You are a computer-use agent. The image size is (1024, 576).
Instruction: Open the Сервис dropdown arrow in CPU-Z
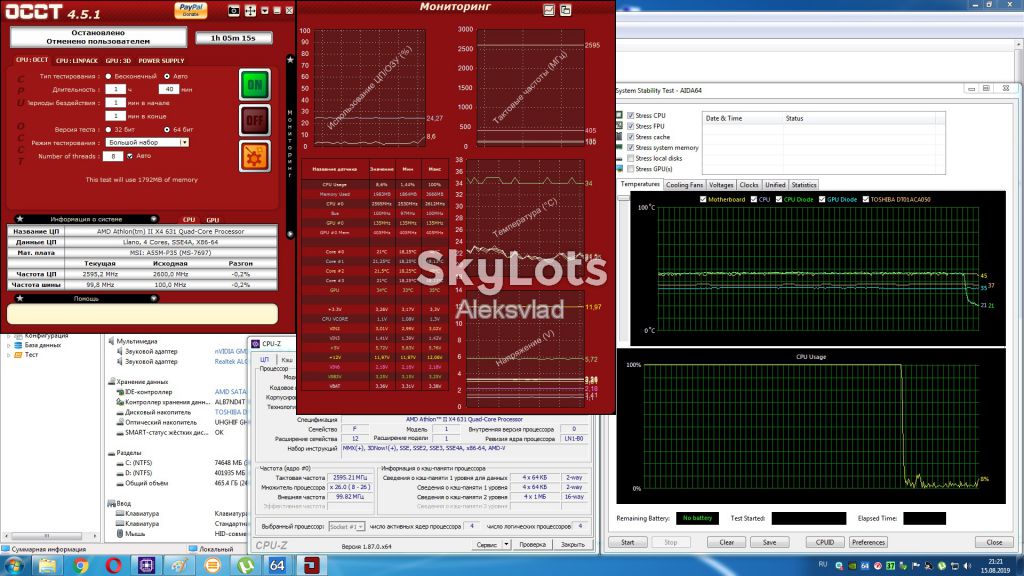tap(506, 545)
